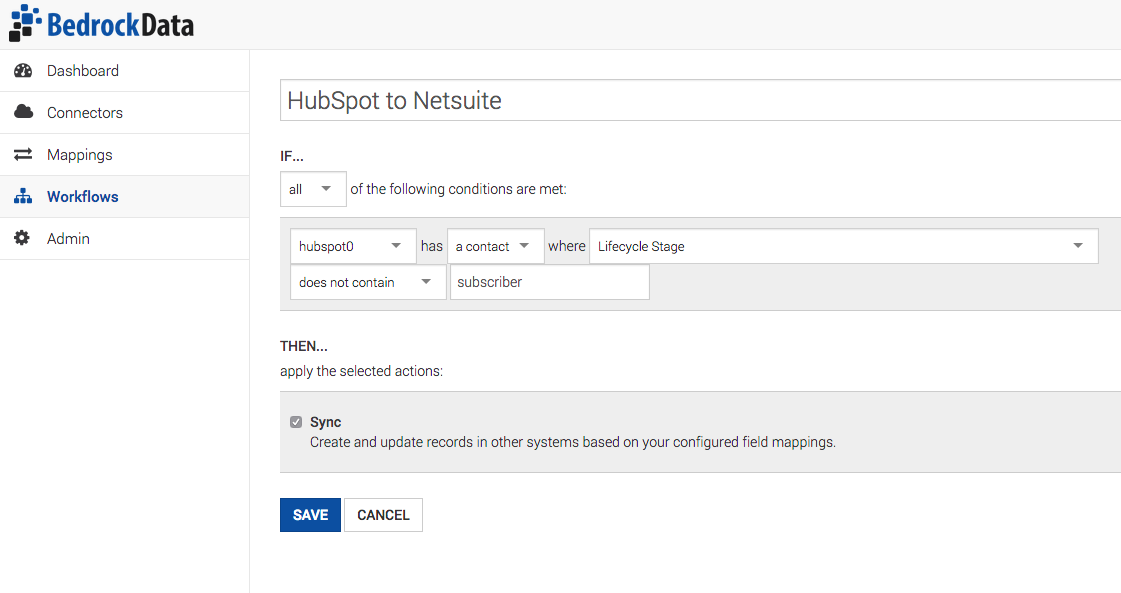Screen dimensions: 1121x593
Task: Click the Connectors cloud icon
Action: click(23, 113)
